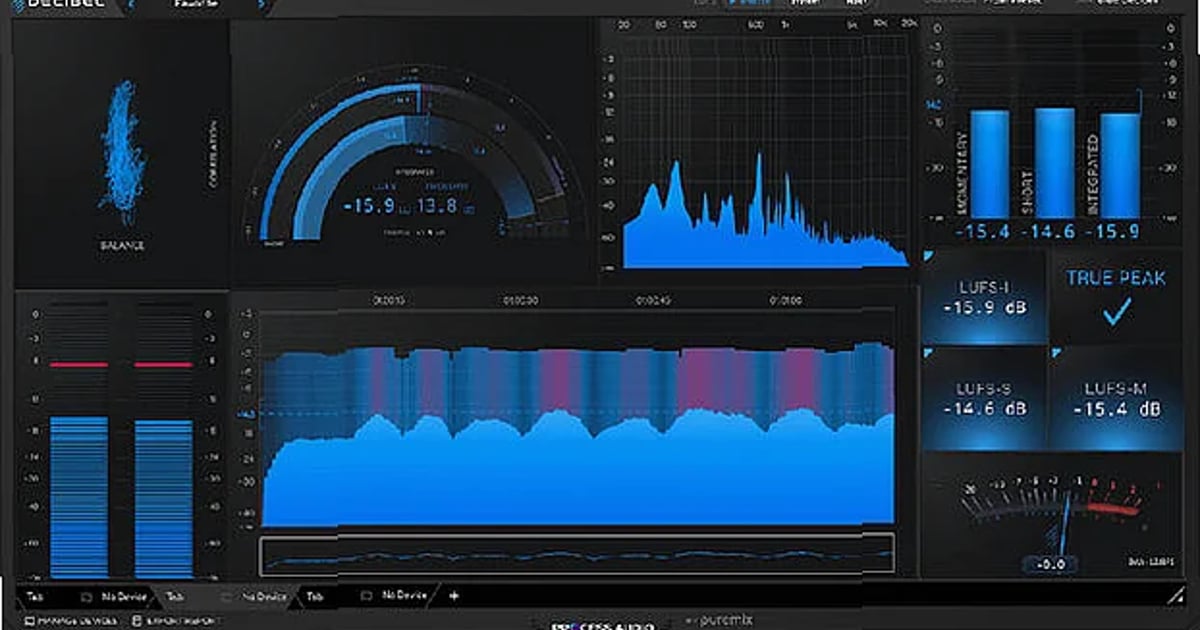Click the Reset button in the top bar
Image resolution: width=1200 pixels, height=630 pixels.
pos(857,4)
